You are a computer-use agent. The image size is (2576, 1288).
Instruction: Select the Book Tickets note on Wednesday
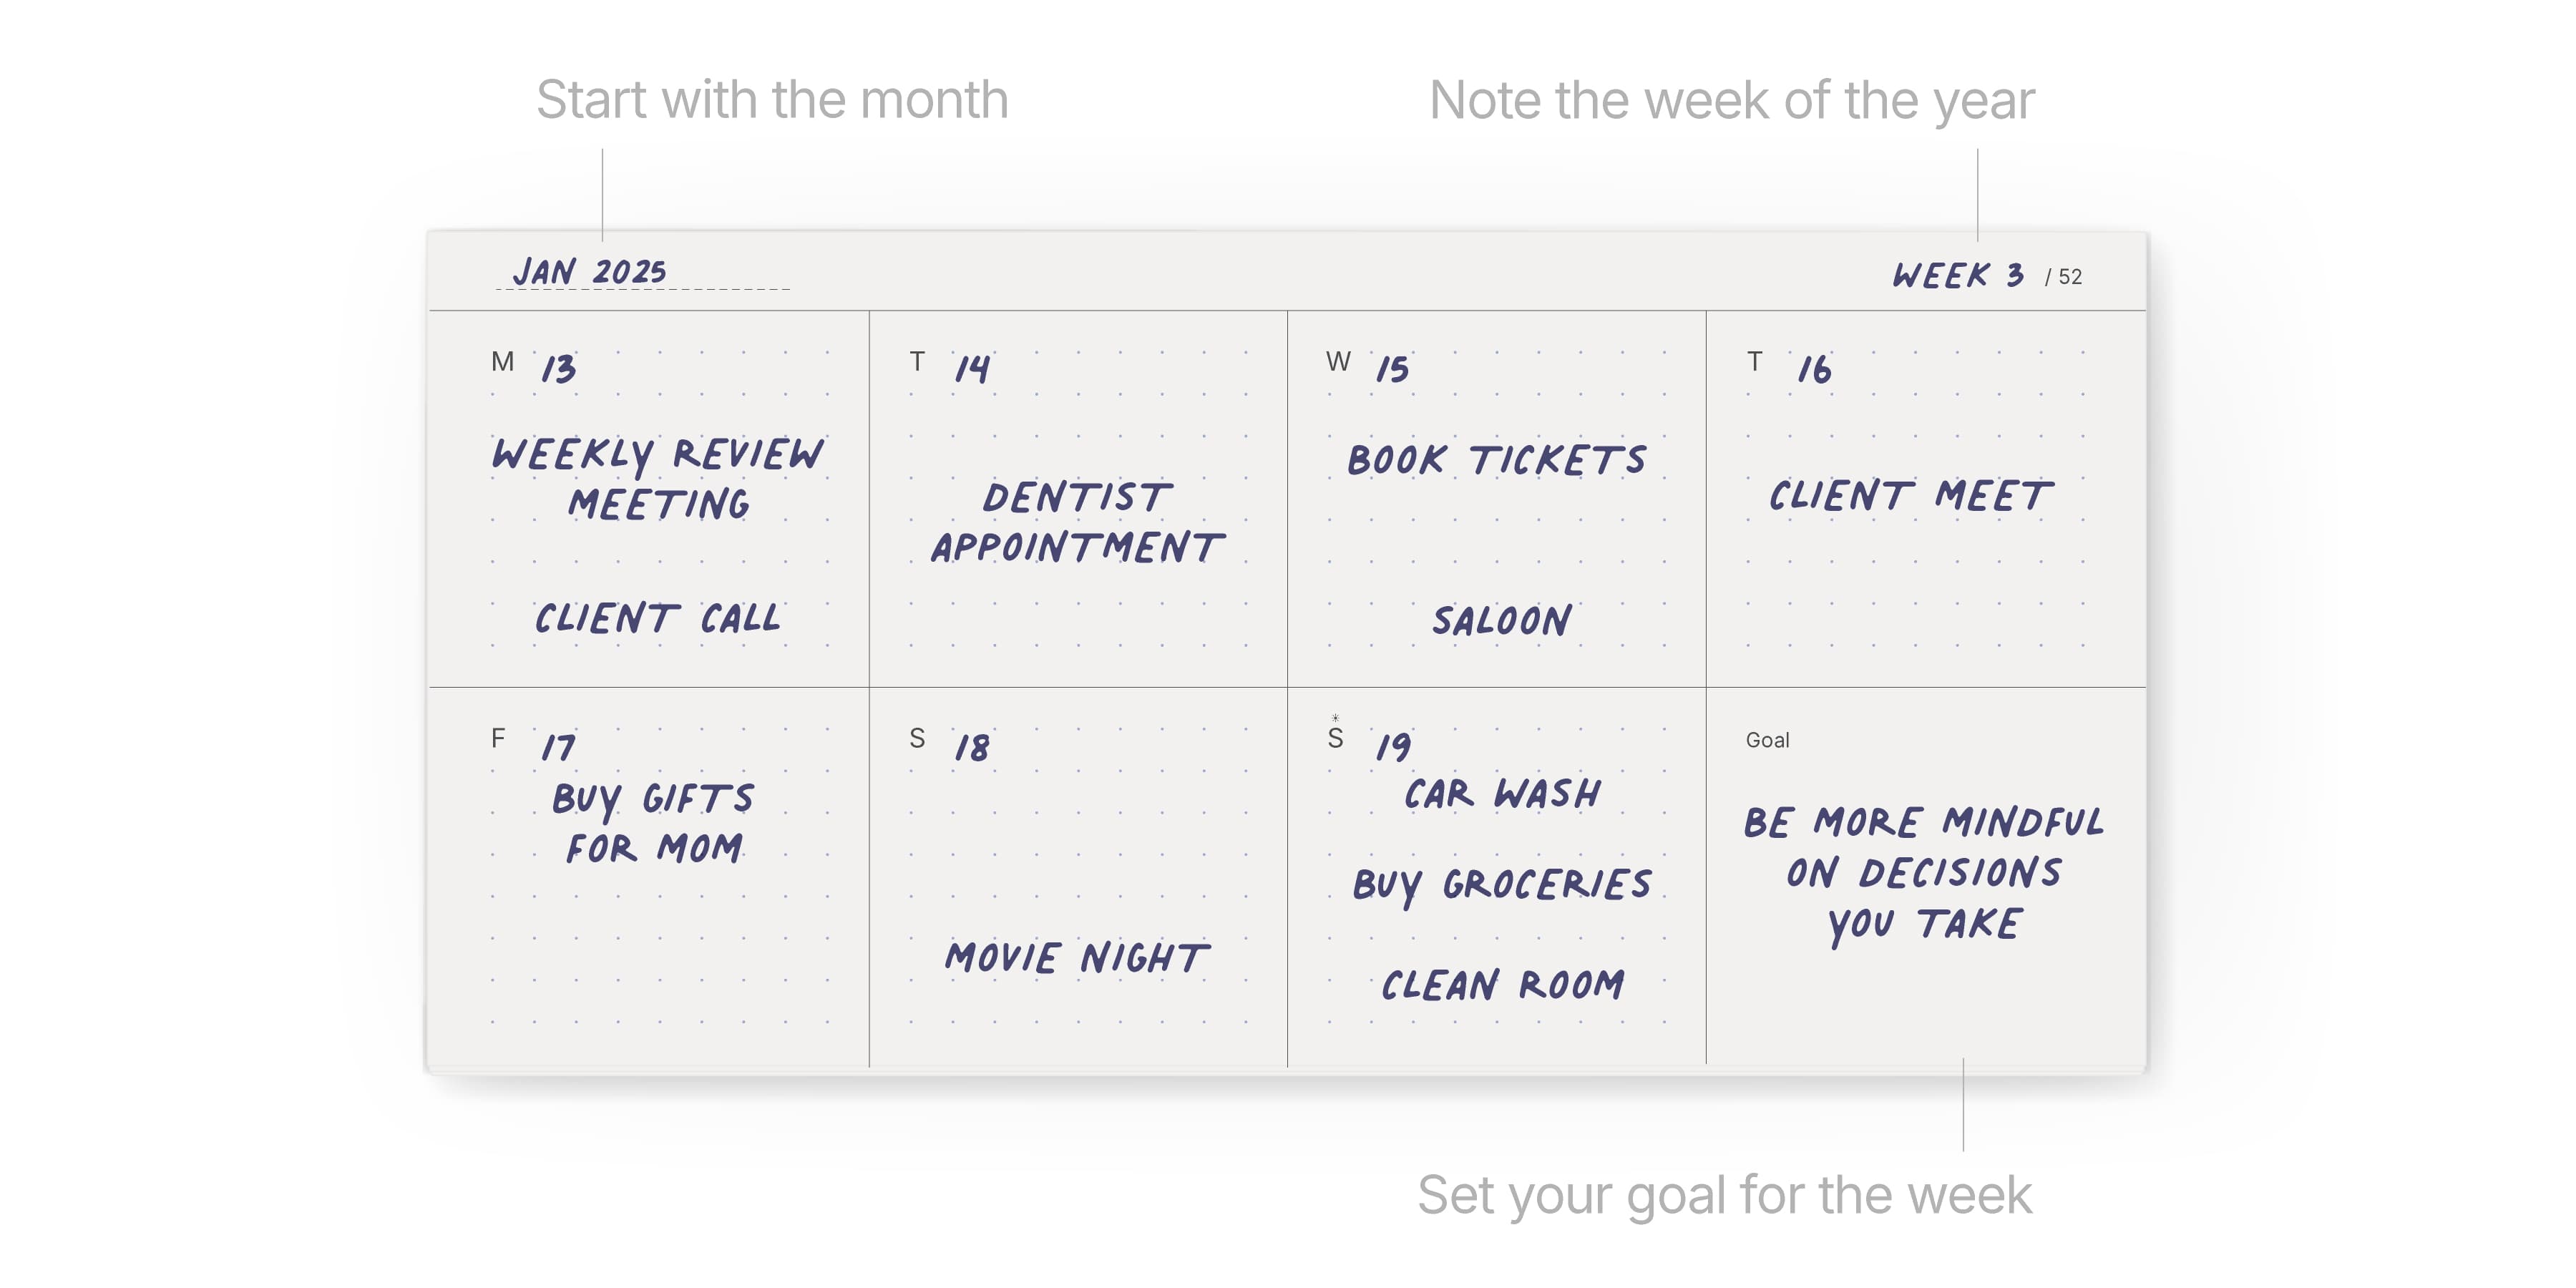pyautogui.click(x=1496, y=460)
